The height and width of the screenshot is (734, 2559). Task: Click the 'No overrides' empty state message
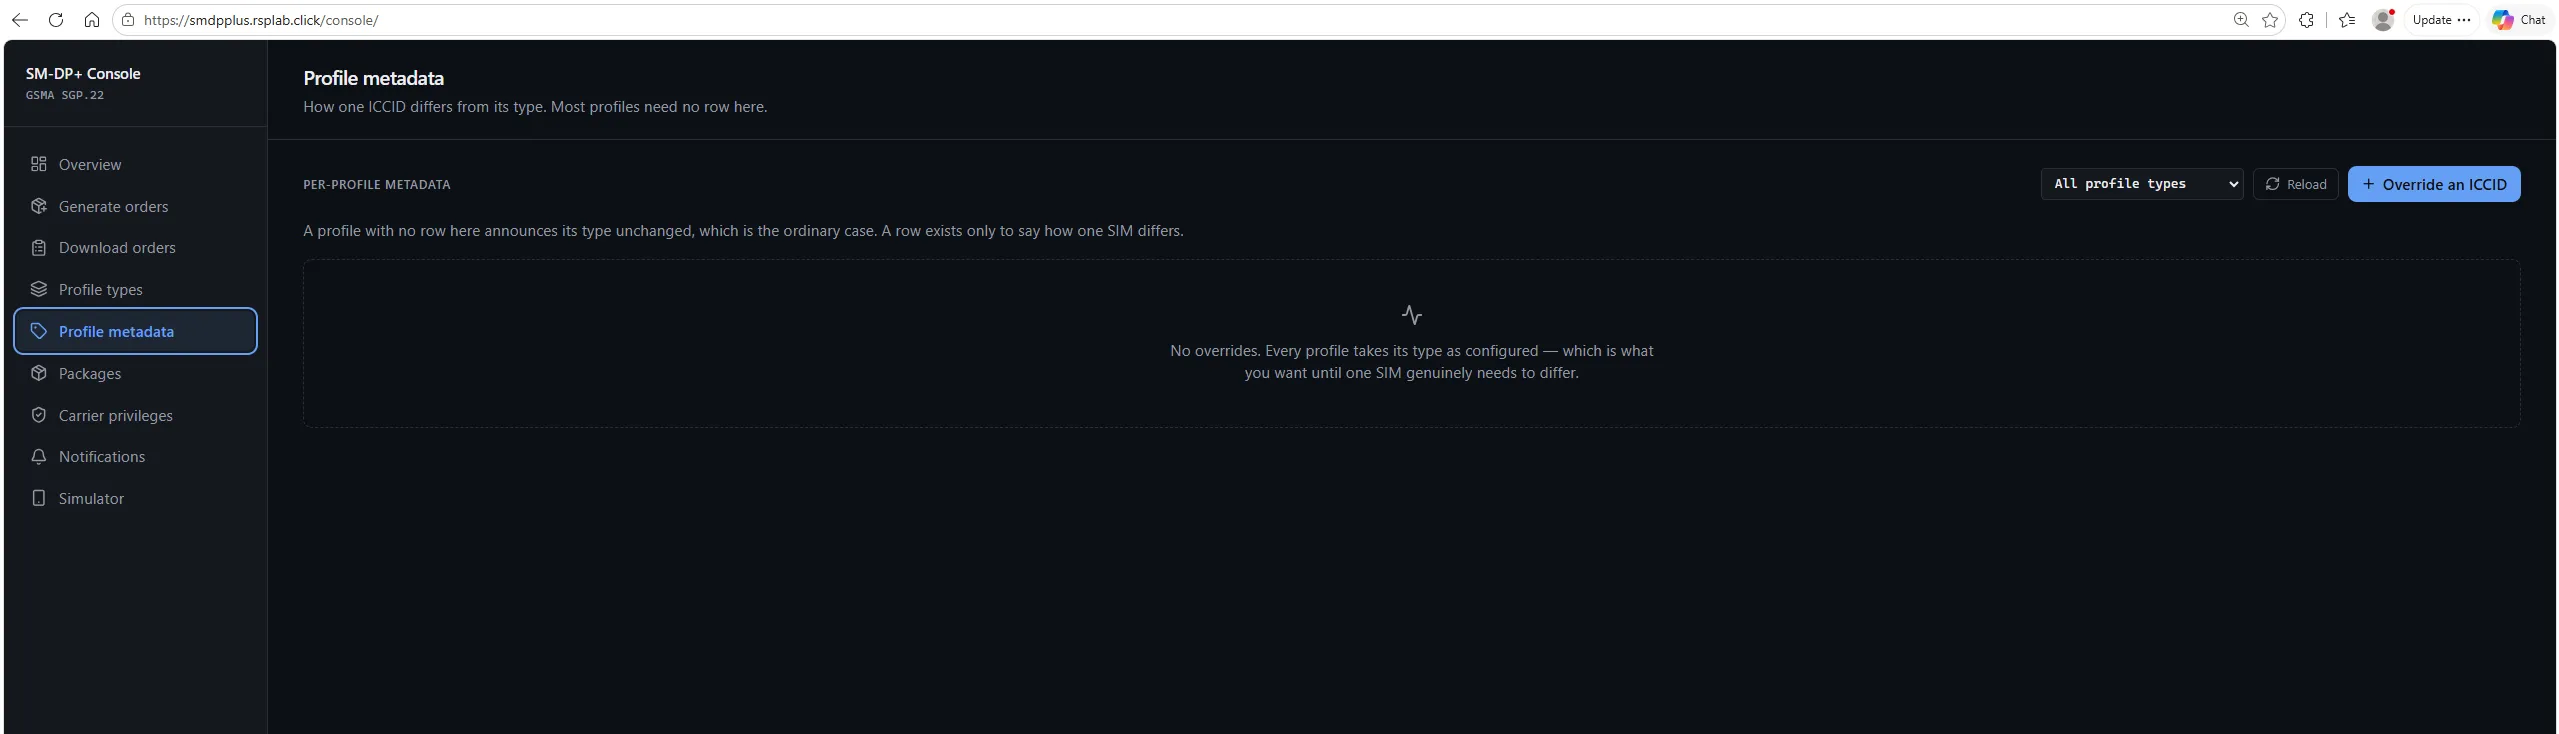(x=1411, y=362)
